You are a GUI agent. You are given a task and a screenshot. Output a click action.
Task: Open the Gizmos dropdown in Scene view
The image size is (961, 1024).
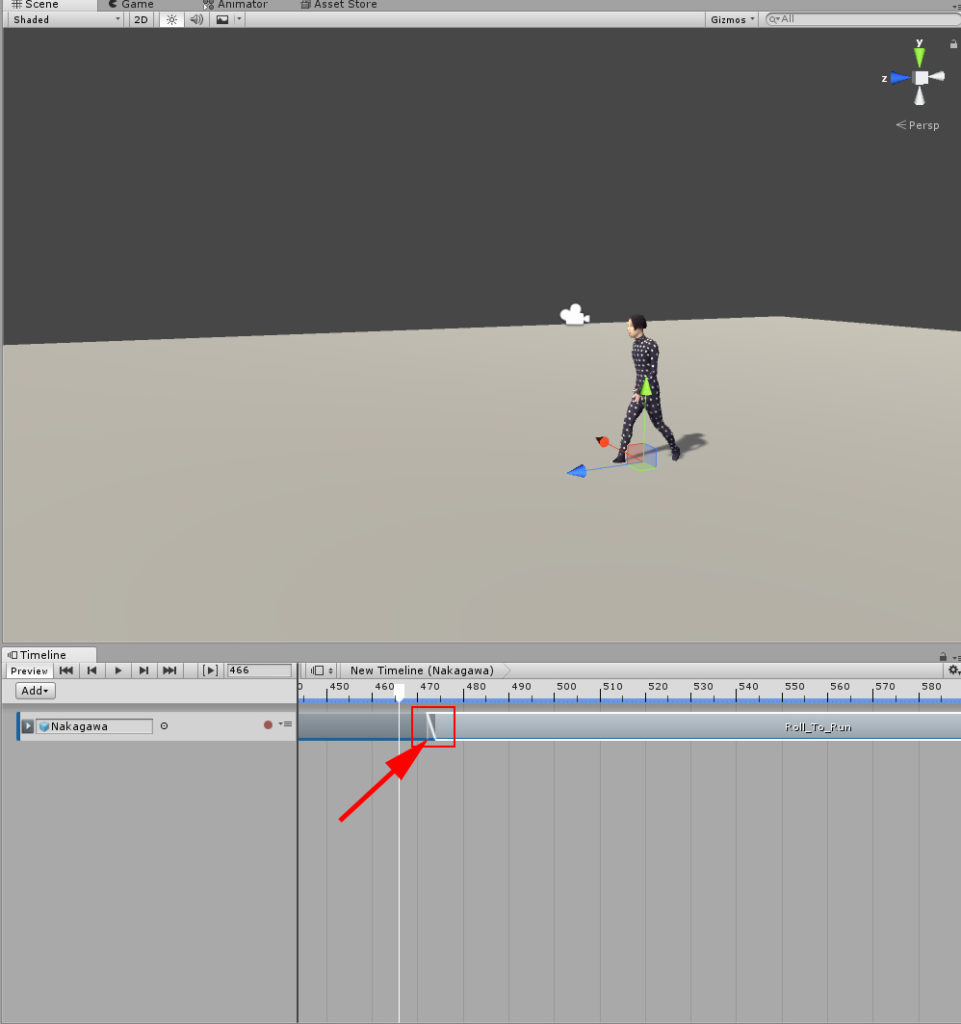730,19
